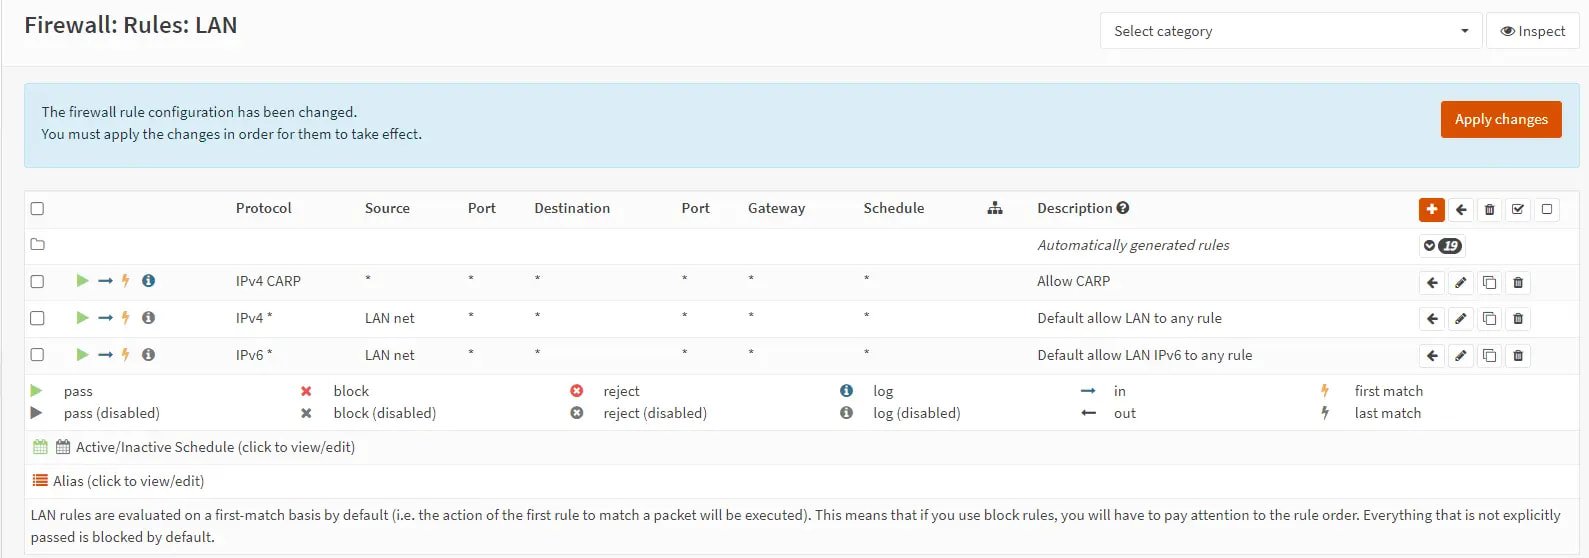This screenshot has height=558, width=1589.
Task: Check the Allow CARP rule checkbox
Action: click(37, 282)
